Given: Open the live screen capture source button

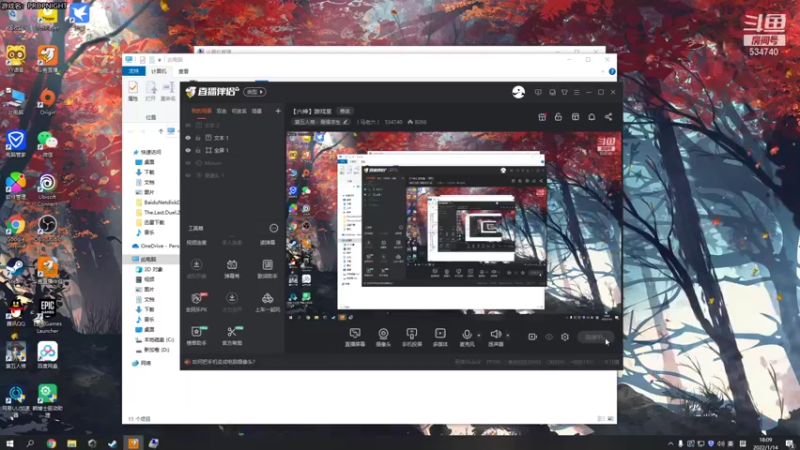Looking at the screenshot, I should (x=355, y=337).
